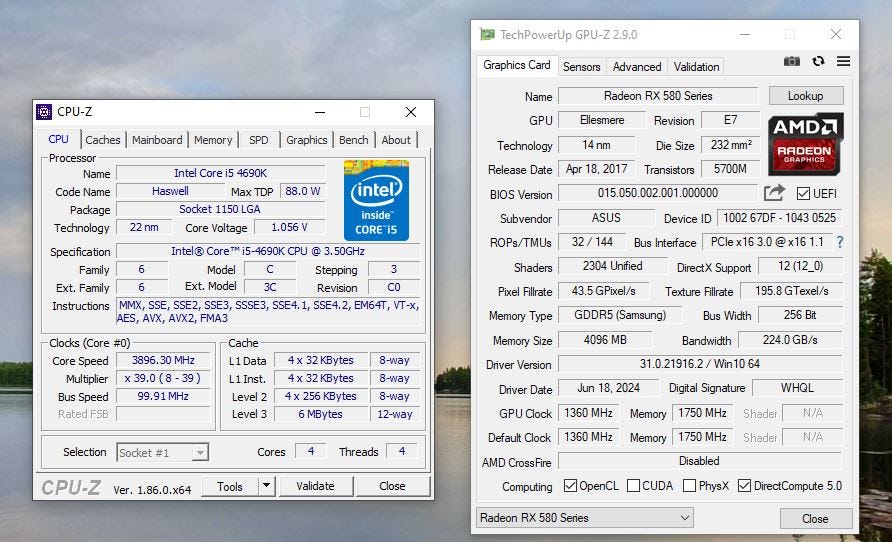
Task: Click the Driver Date value Jun 18, 2024
Action: point(608,388)
